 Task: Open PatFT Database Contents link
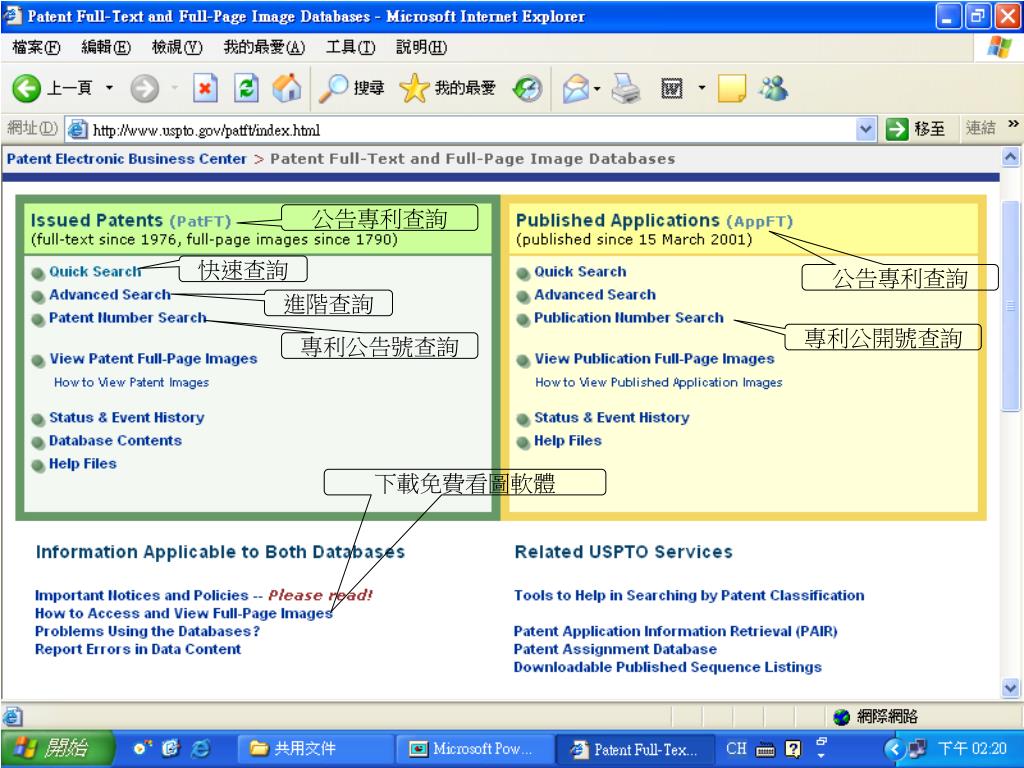[115, 440]
